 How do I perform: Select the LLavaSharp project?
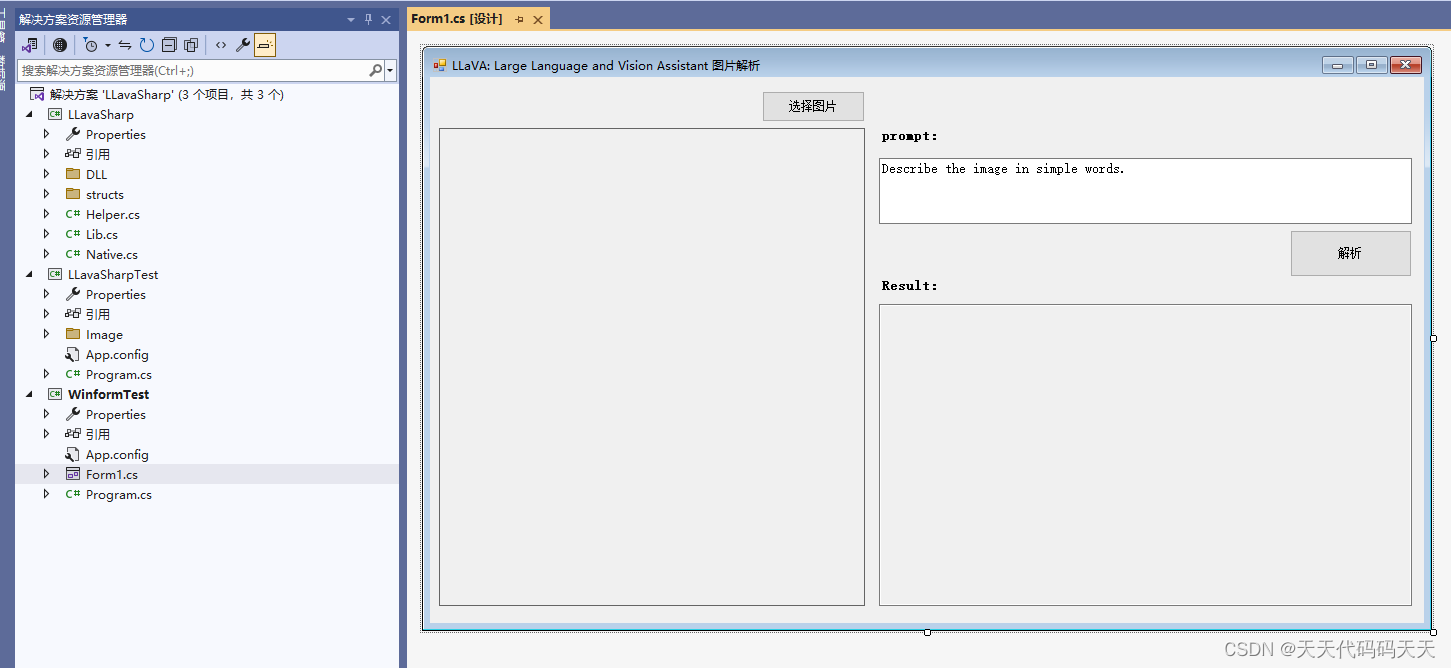(x=100, y=114)
